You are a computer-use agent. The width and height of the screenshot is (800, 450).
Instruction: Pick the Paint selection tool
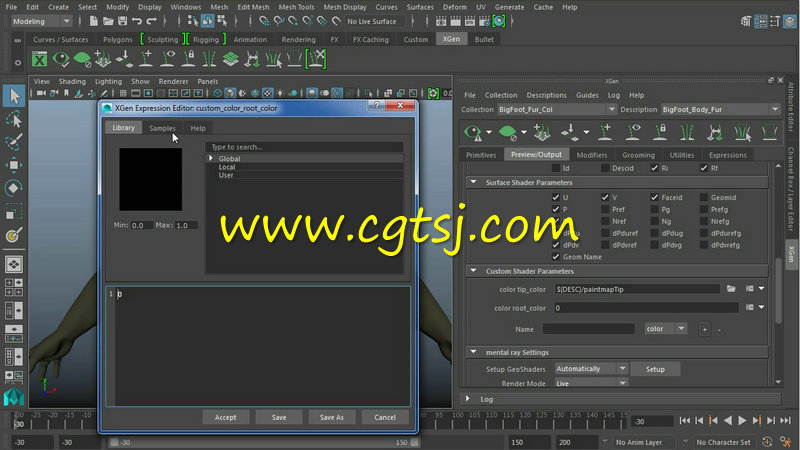click(14, 142)
